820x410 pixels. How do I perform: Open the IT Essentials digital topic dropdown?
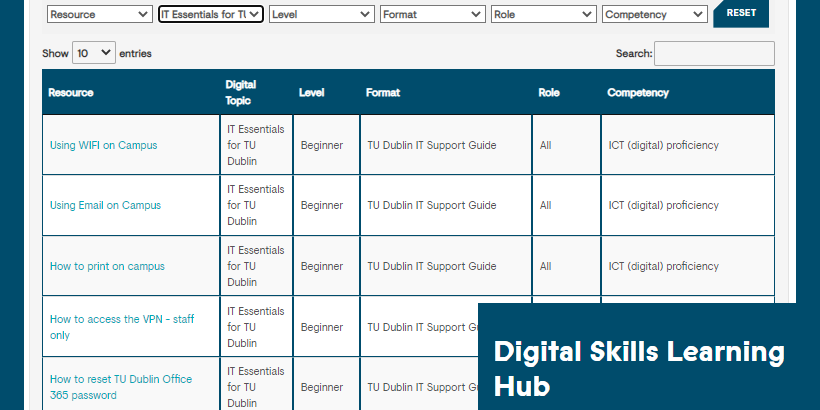pyautogui.click(x=211, y=14)
